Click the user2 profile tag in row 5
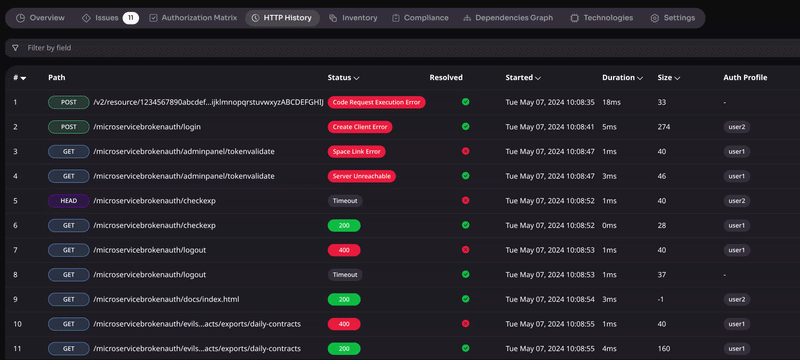 [737, 200]
